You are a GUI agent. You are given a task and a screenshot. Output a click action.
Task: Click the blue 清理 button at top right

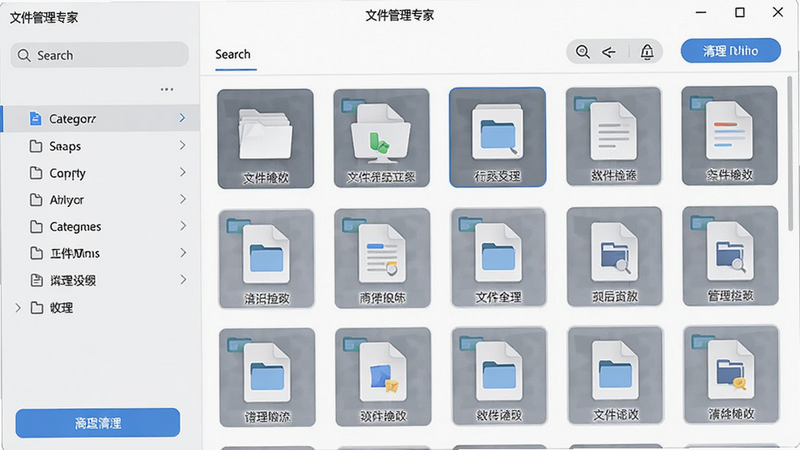[x=731, y=51]
